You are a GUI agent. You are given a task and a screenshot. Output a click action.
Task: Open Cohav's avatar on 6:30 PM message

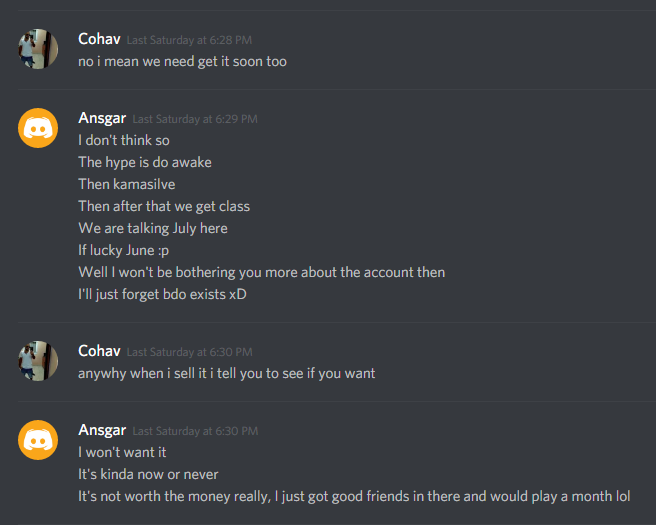pyautogui.click(x=38, y=361)
